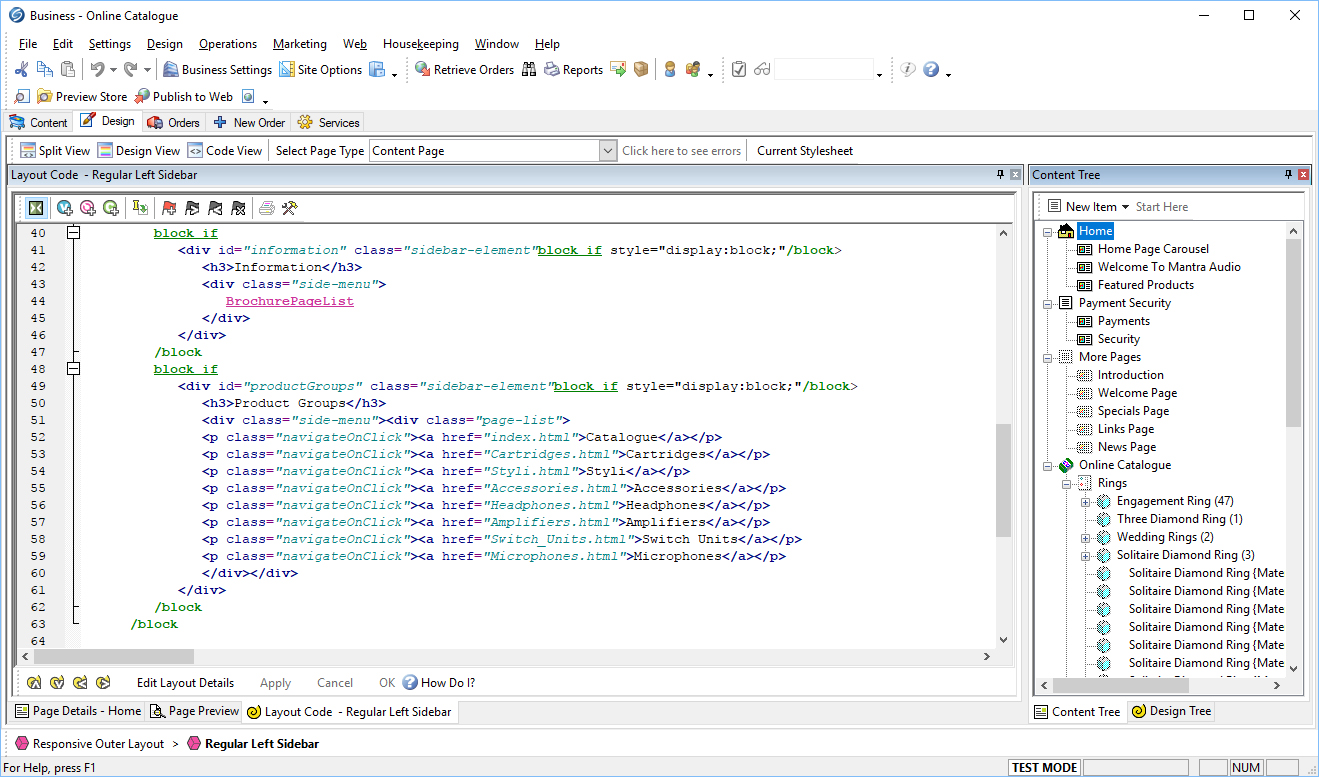Collapse the code block at line 40

(x=73, y=233)
